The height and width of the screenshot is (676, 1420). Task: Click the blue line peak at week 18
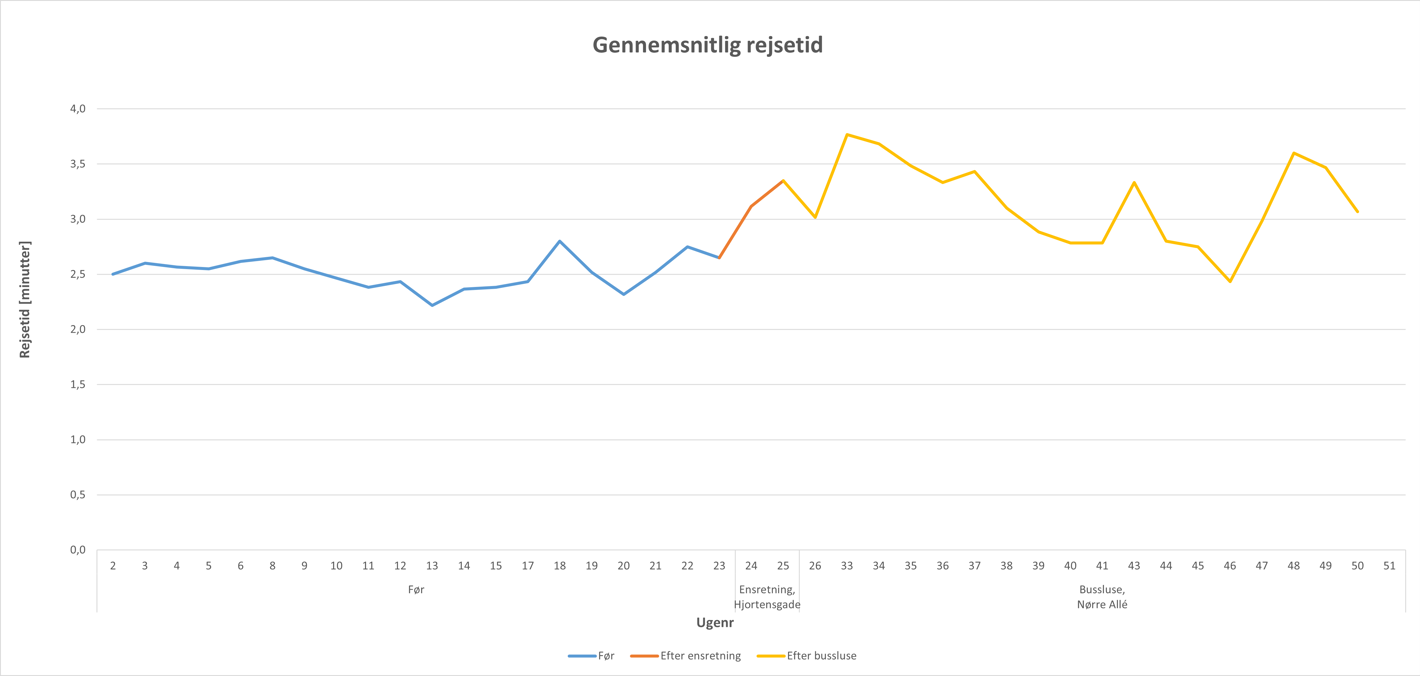(x=560, y=241)
